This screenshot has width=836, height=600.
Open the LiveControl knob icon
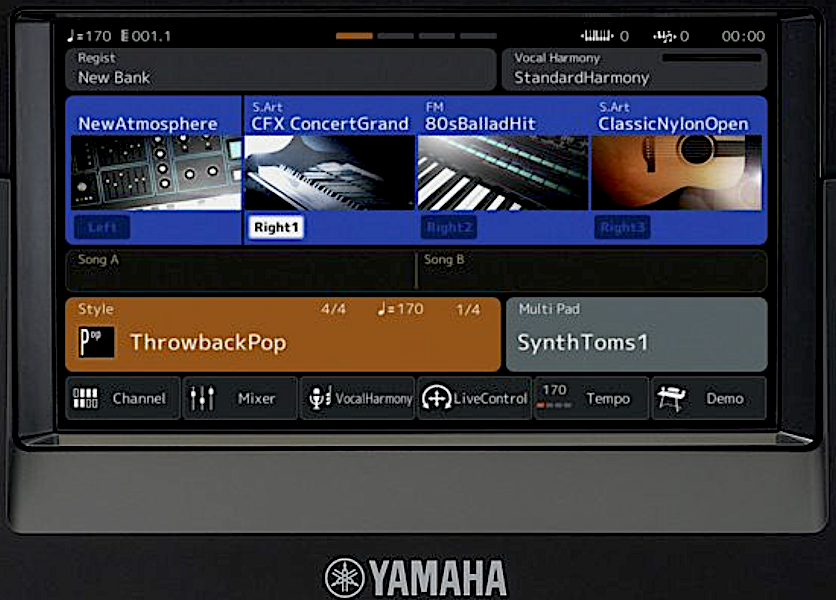(437, 398)
